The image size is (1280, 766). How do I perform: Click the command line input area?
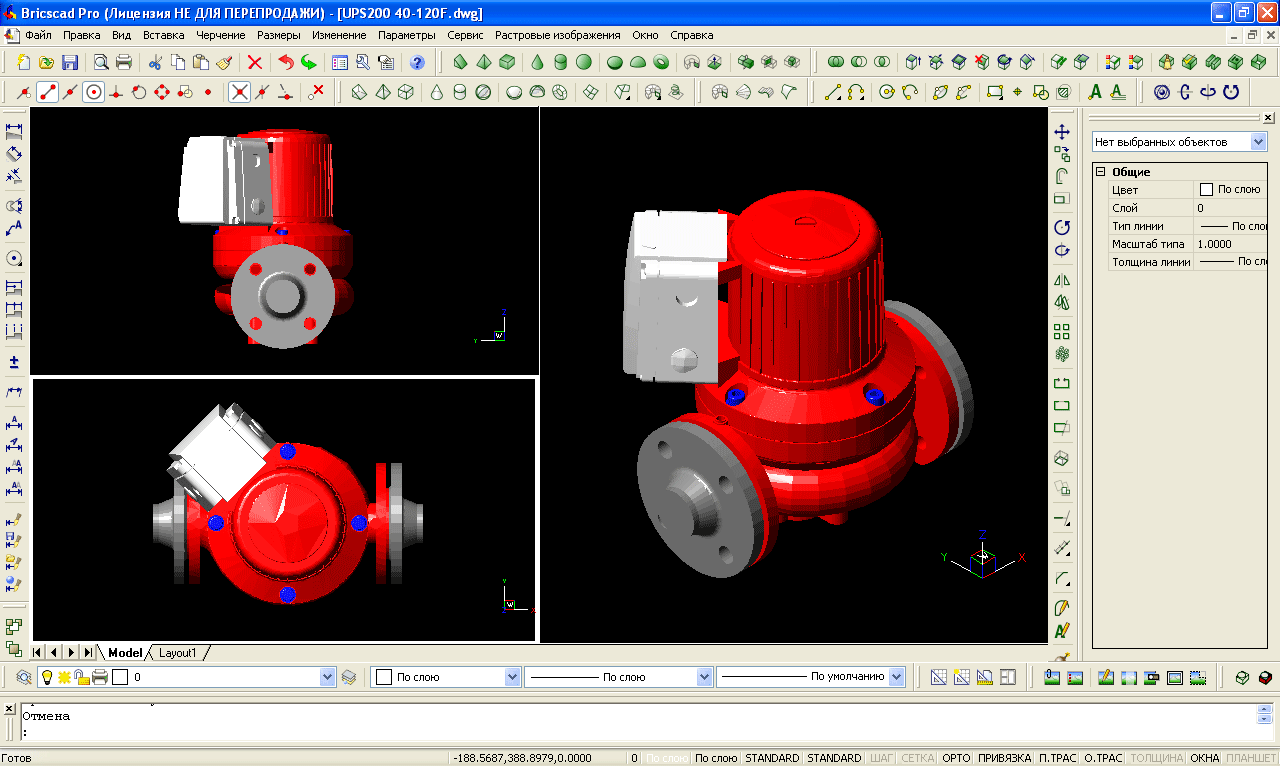[x=640, y=733]
